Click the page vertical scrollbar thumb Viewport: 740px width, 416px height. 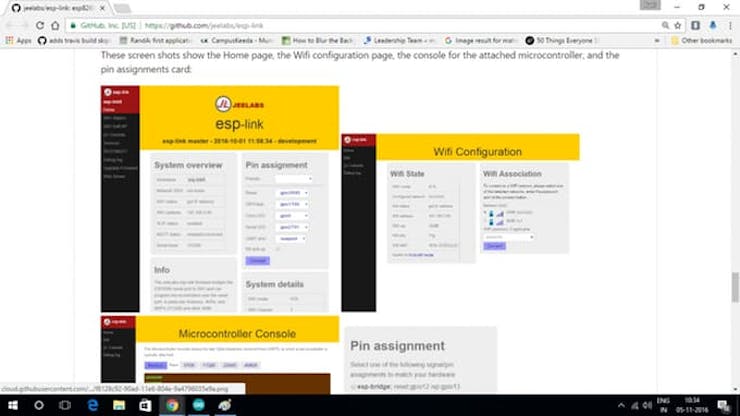[735, 287]
